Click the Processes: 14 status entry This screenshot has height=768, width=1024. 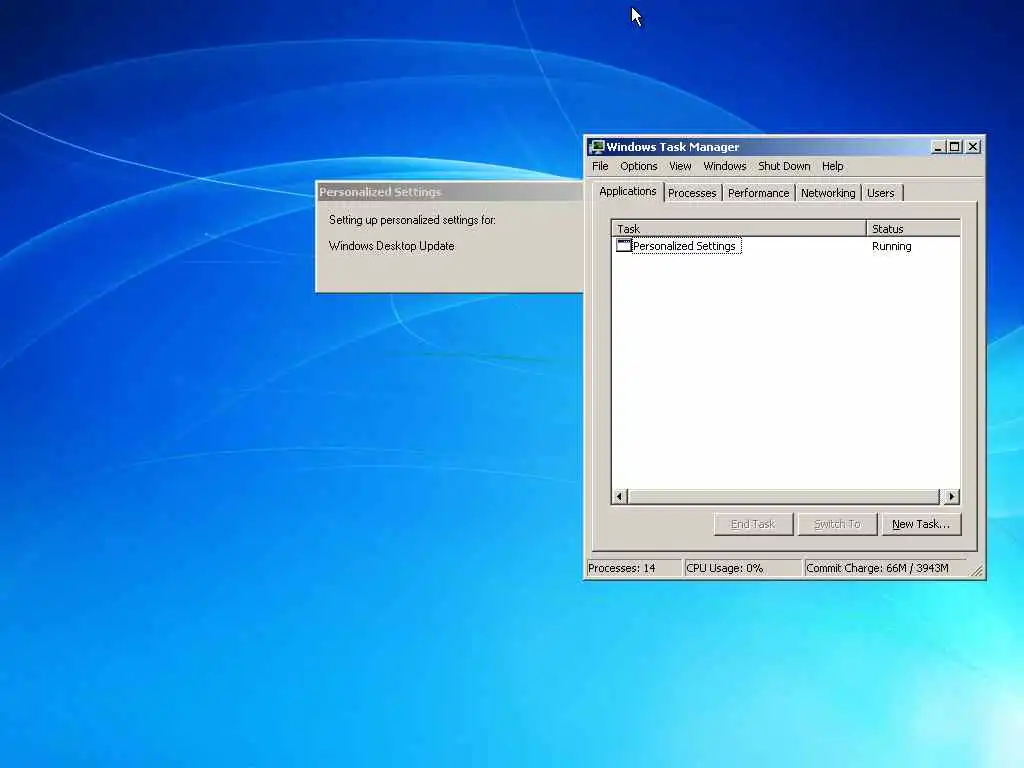(x=633, y=568)
